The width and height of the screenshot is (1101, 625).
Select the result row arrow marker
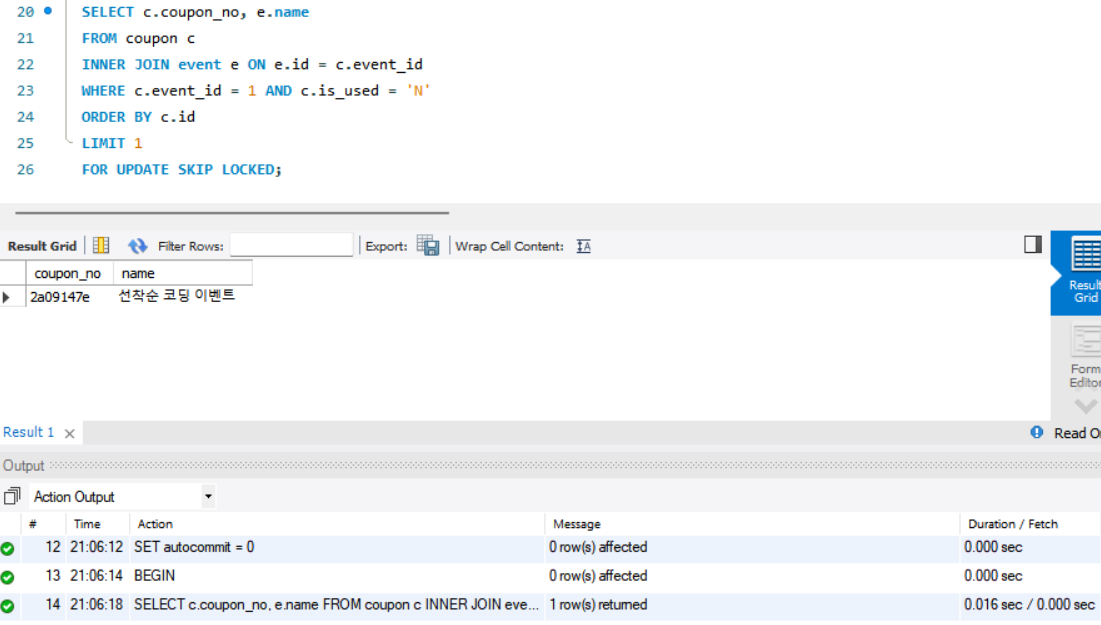pos(6,297)
